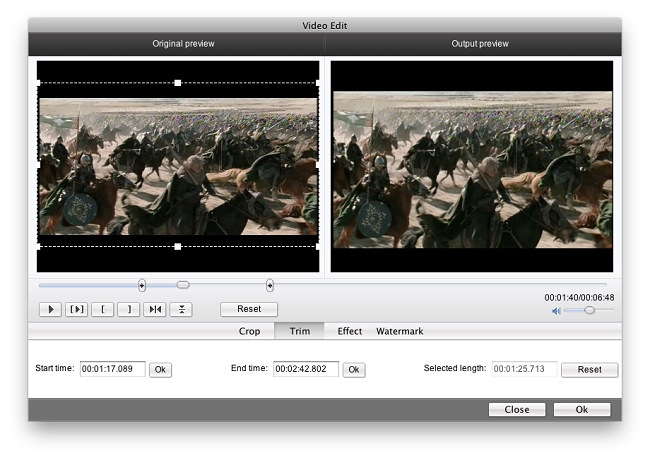Click the split clip icon button
This screenshot has height=460, width=650.
[155, 309]
